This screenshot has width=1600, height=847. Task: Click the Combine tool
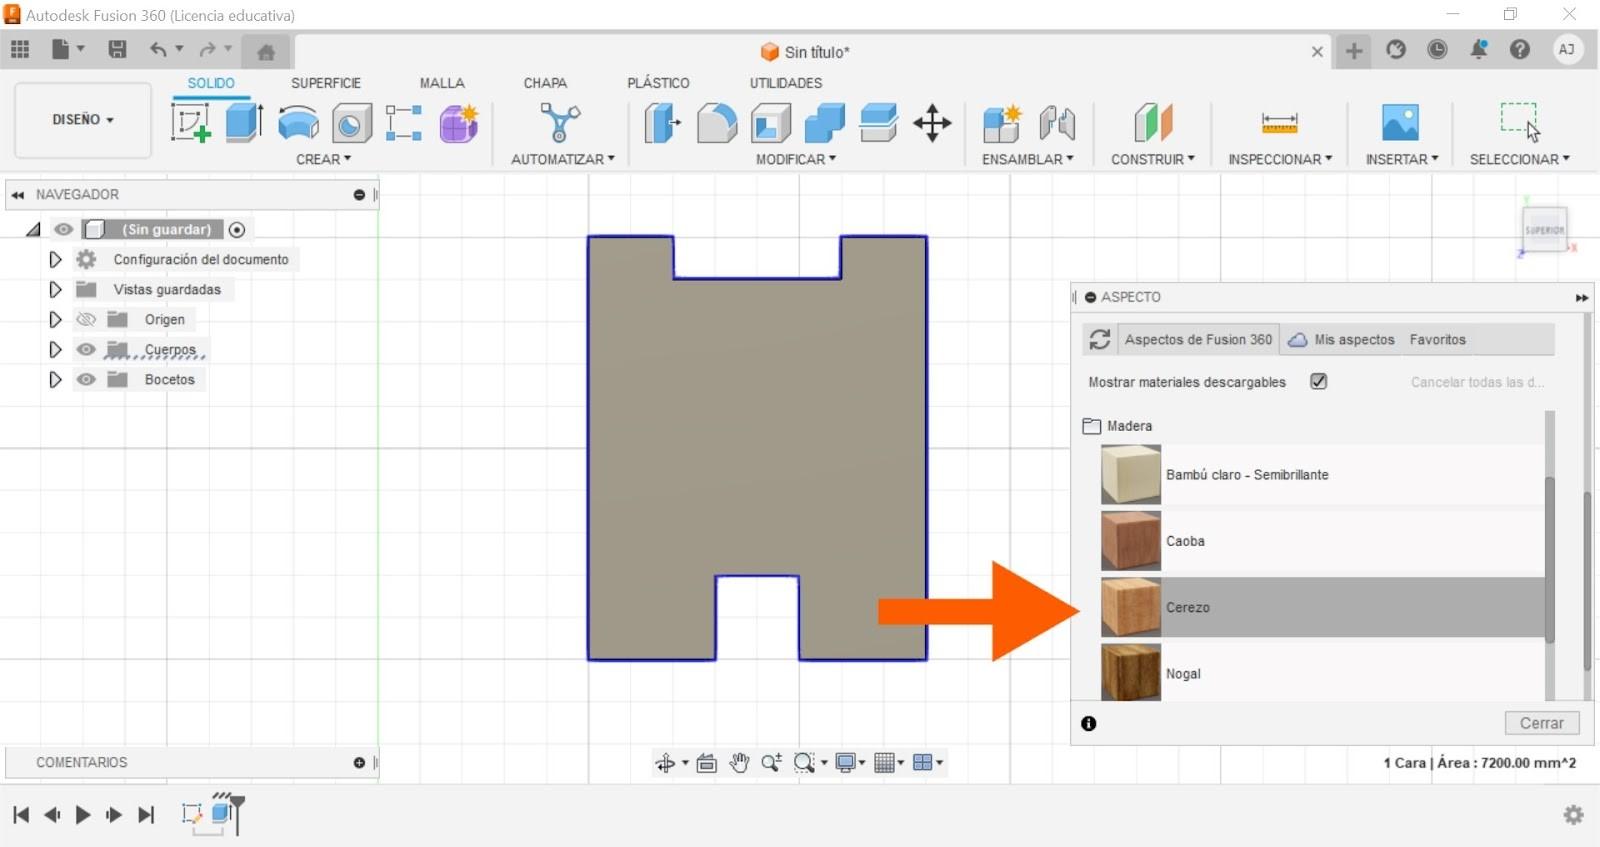tap(824, 123)
